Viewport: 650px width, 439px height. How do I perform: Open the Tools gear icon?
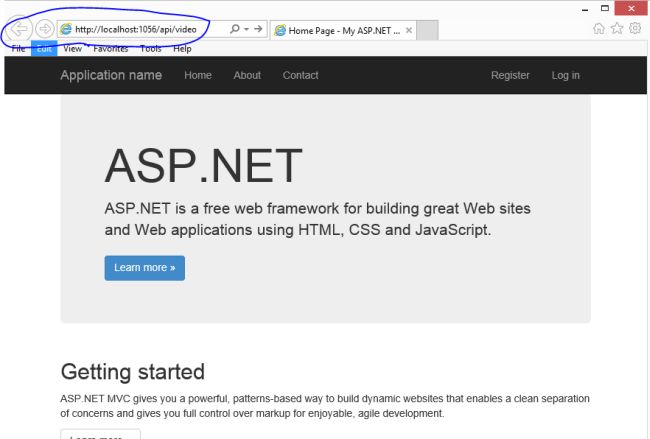[635, 28]
